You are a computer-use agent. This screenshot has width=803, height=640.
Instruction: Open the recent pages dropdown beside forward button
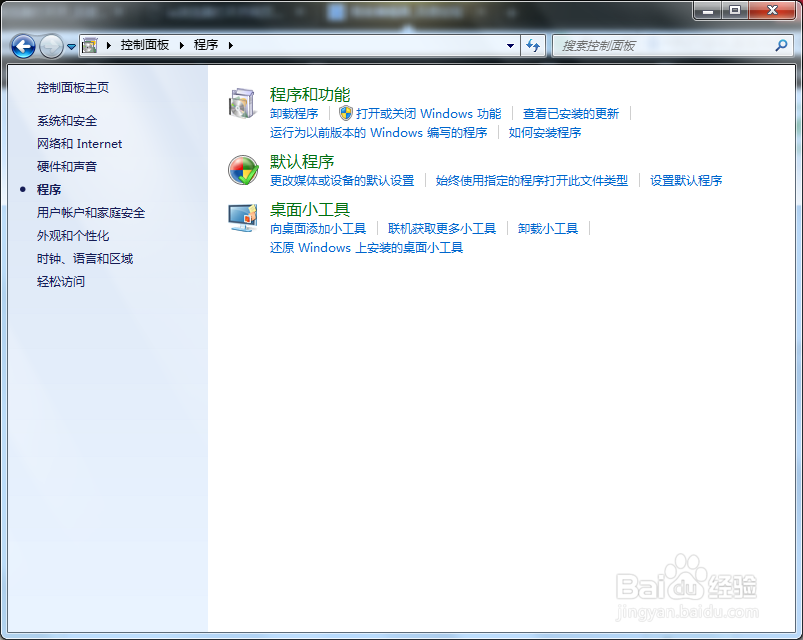(70, 45)
